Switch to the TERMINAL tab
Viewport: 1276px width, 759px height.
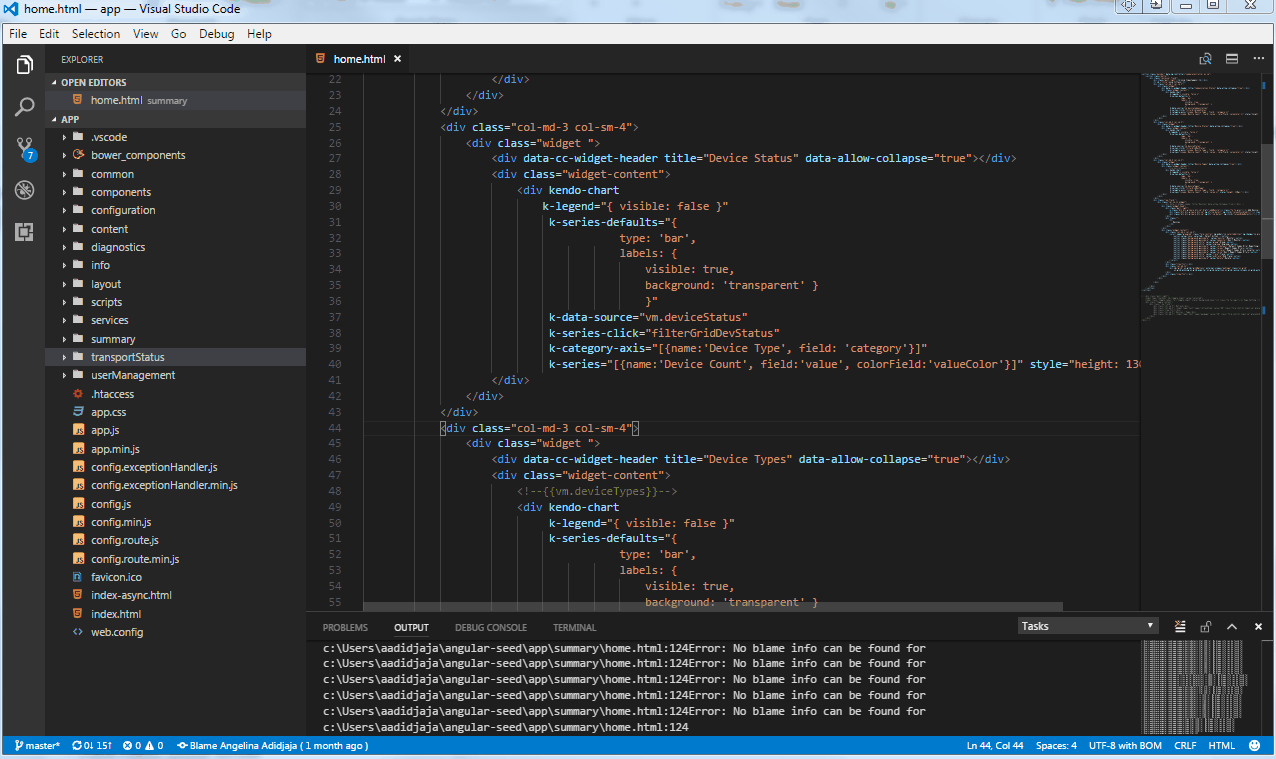pyautogui.click(x=573, y=627)
